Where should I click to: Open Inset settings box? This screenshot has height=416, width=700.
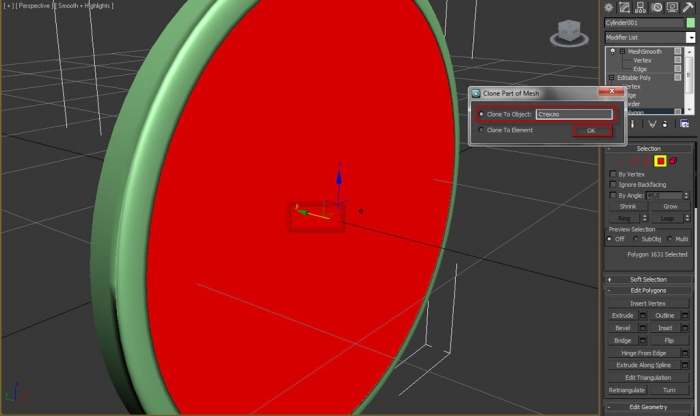point(685,328)
